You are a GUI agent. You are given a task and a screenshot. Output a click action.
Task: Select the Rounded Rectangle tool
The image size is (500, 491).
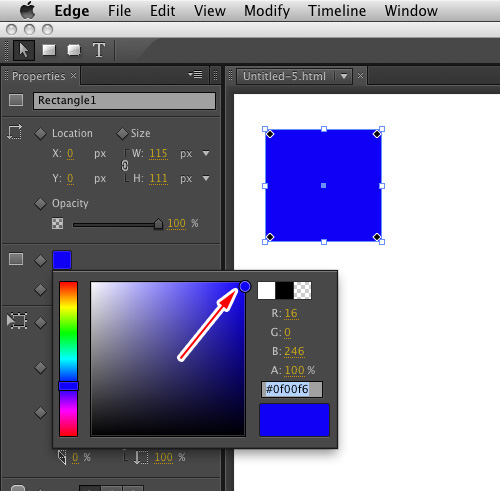(x=74, y=50)
